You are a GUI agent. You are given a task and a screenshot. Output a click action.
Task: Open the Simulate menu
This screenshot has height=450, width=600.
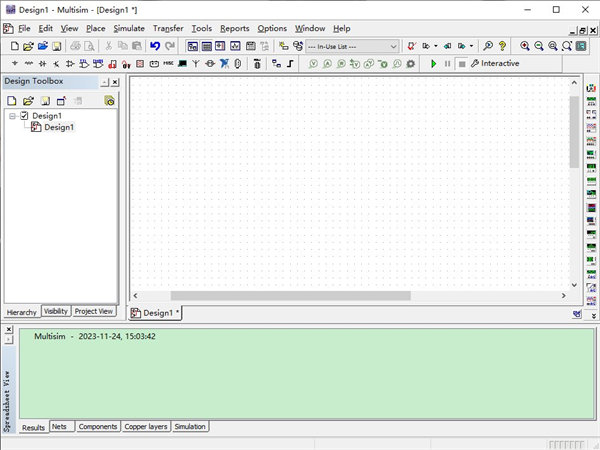(x=129, y=28)
